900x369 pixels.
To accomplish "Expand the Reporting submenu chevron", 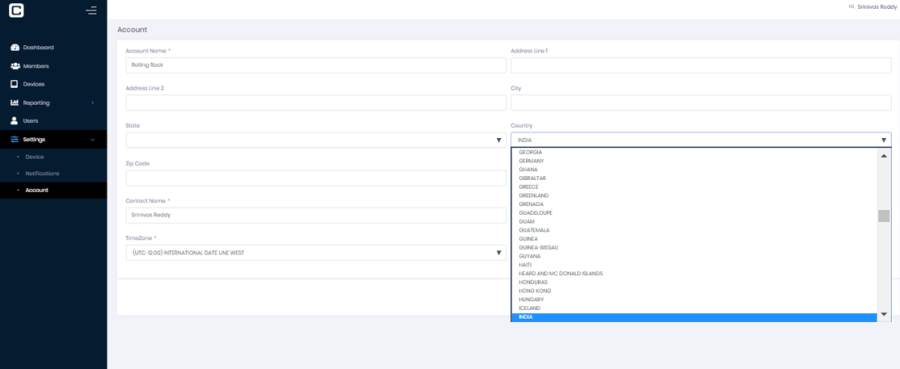I will coord(93,103).
